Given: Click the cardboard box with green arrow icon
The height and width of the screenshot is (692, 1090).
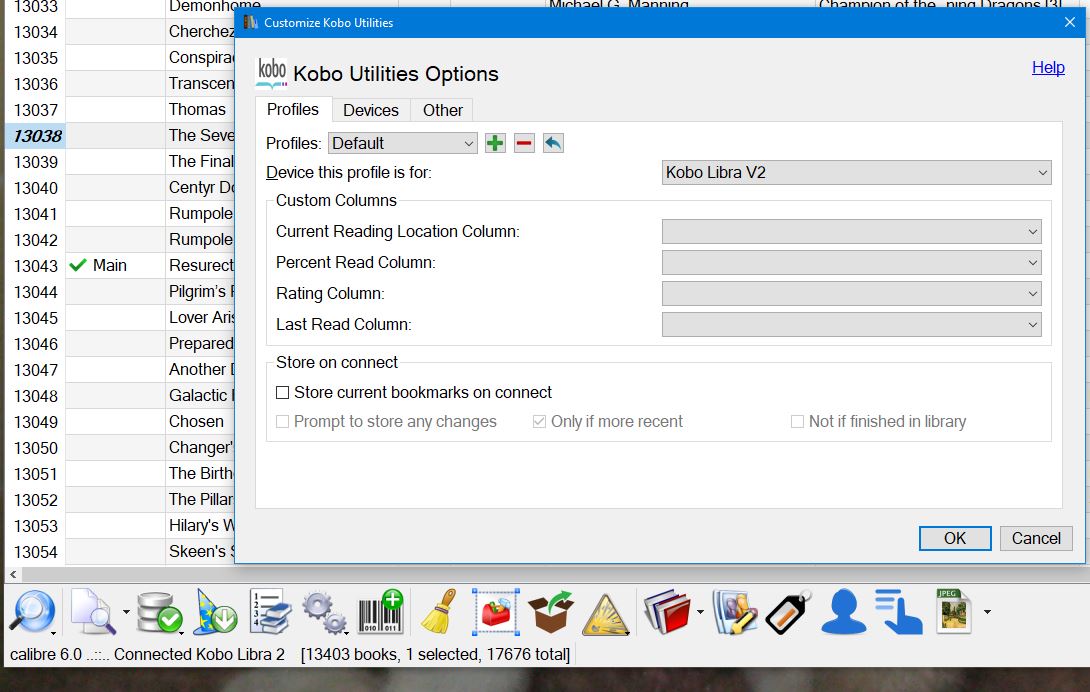Looking at the screenshot, I should [551, 612].
